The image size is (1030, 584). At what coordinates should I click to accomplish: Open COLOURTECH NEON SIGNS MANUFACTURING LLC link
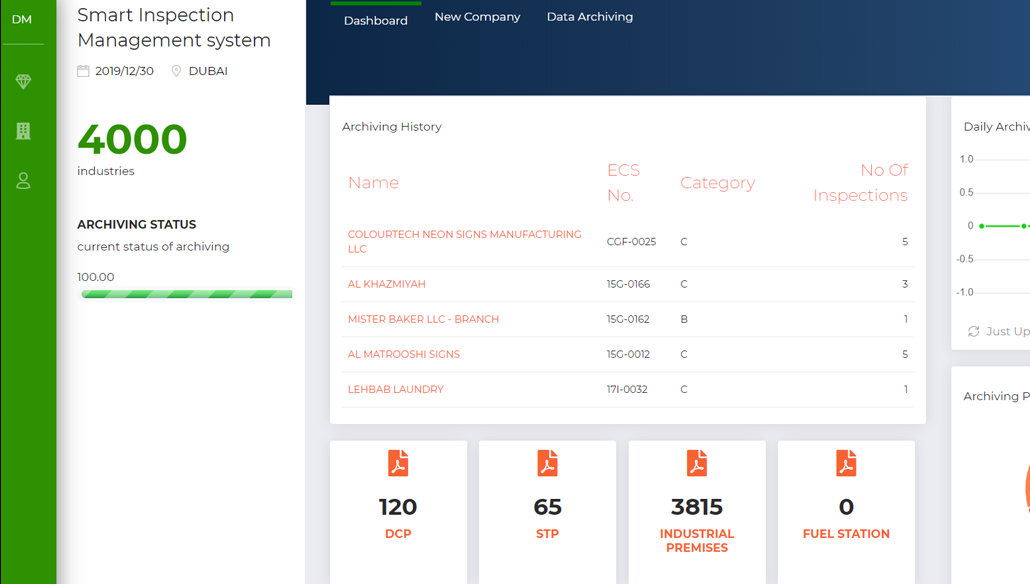point(464,241)
